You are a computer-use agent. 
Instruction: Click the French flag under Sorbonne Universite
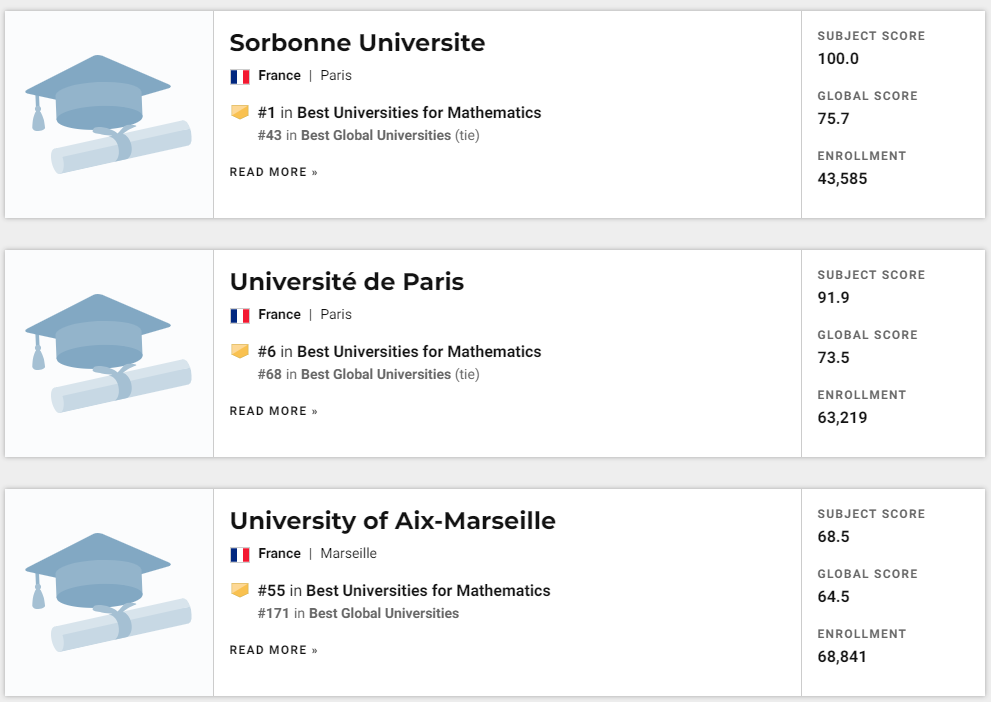coord(240,76)
